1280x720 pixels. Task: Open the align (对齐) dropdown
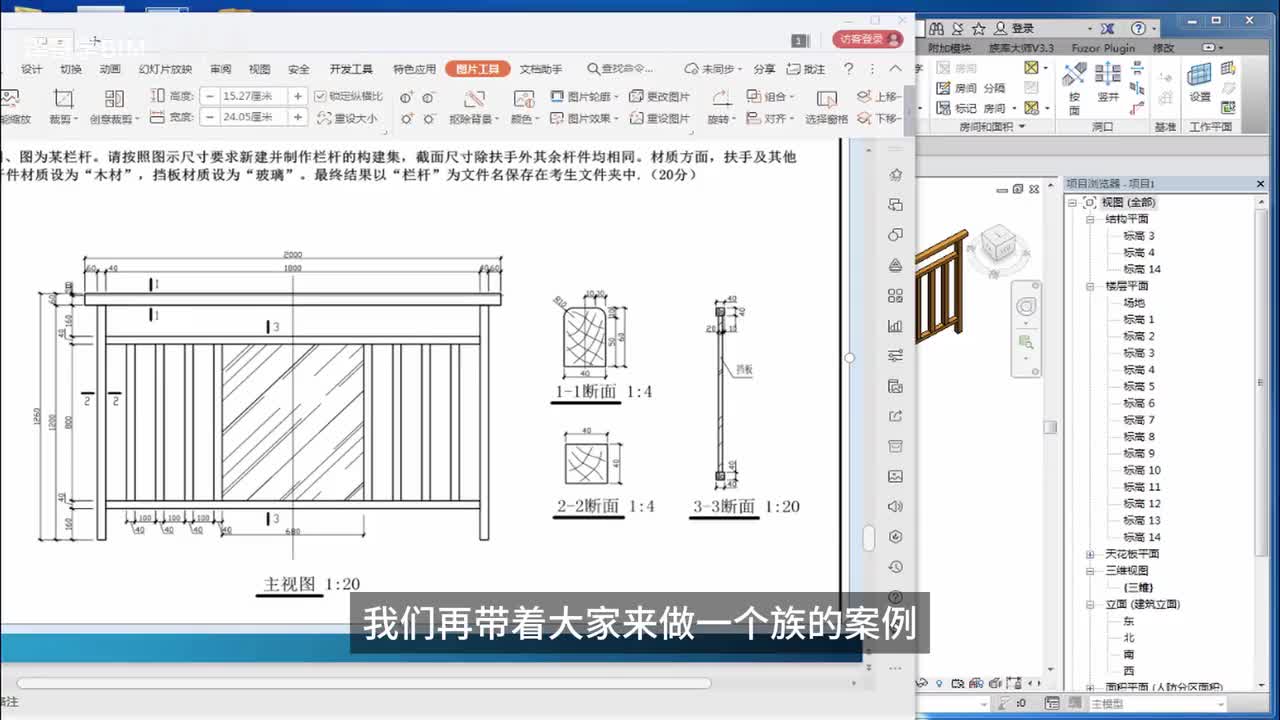[771, 118]
